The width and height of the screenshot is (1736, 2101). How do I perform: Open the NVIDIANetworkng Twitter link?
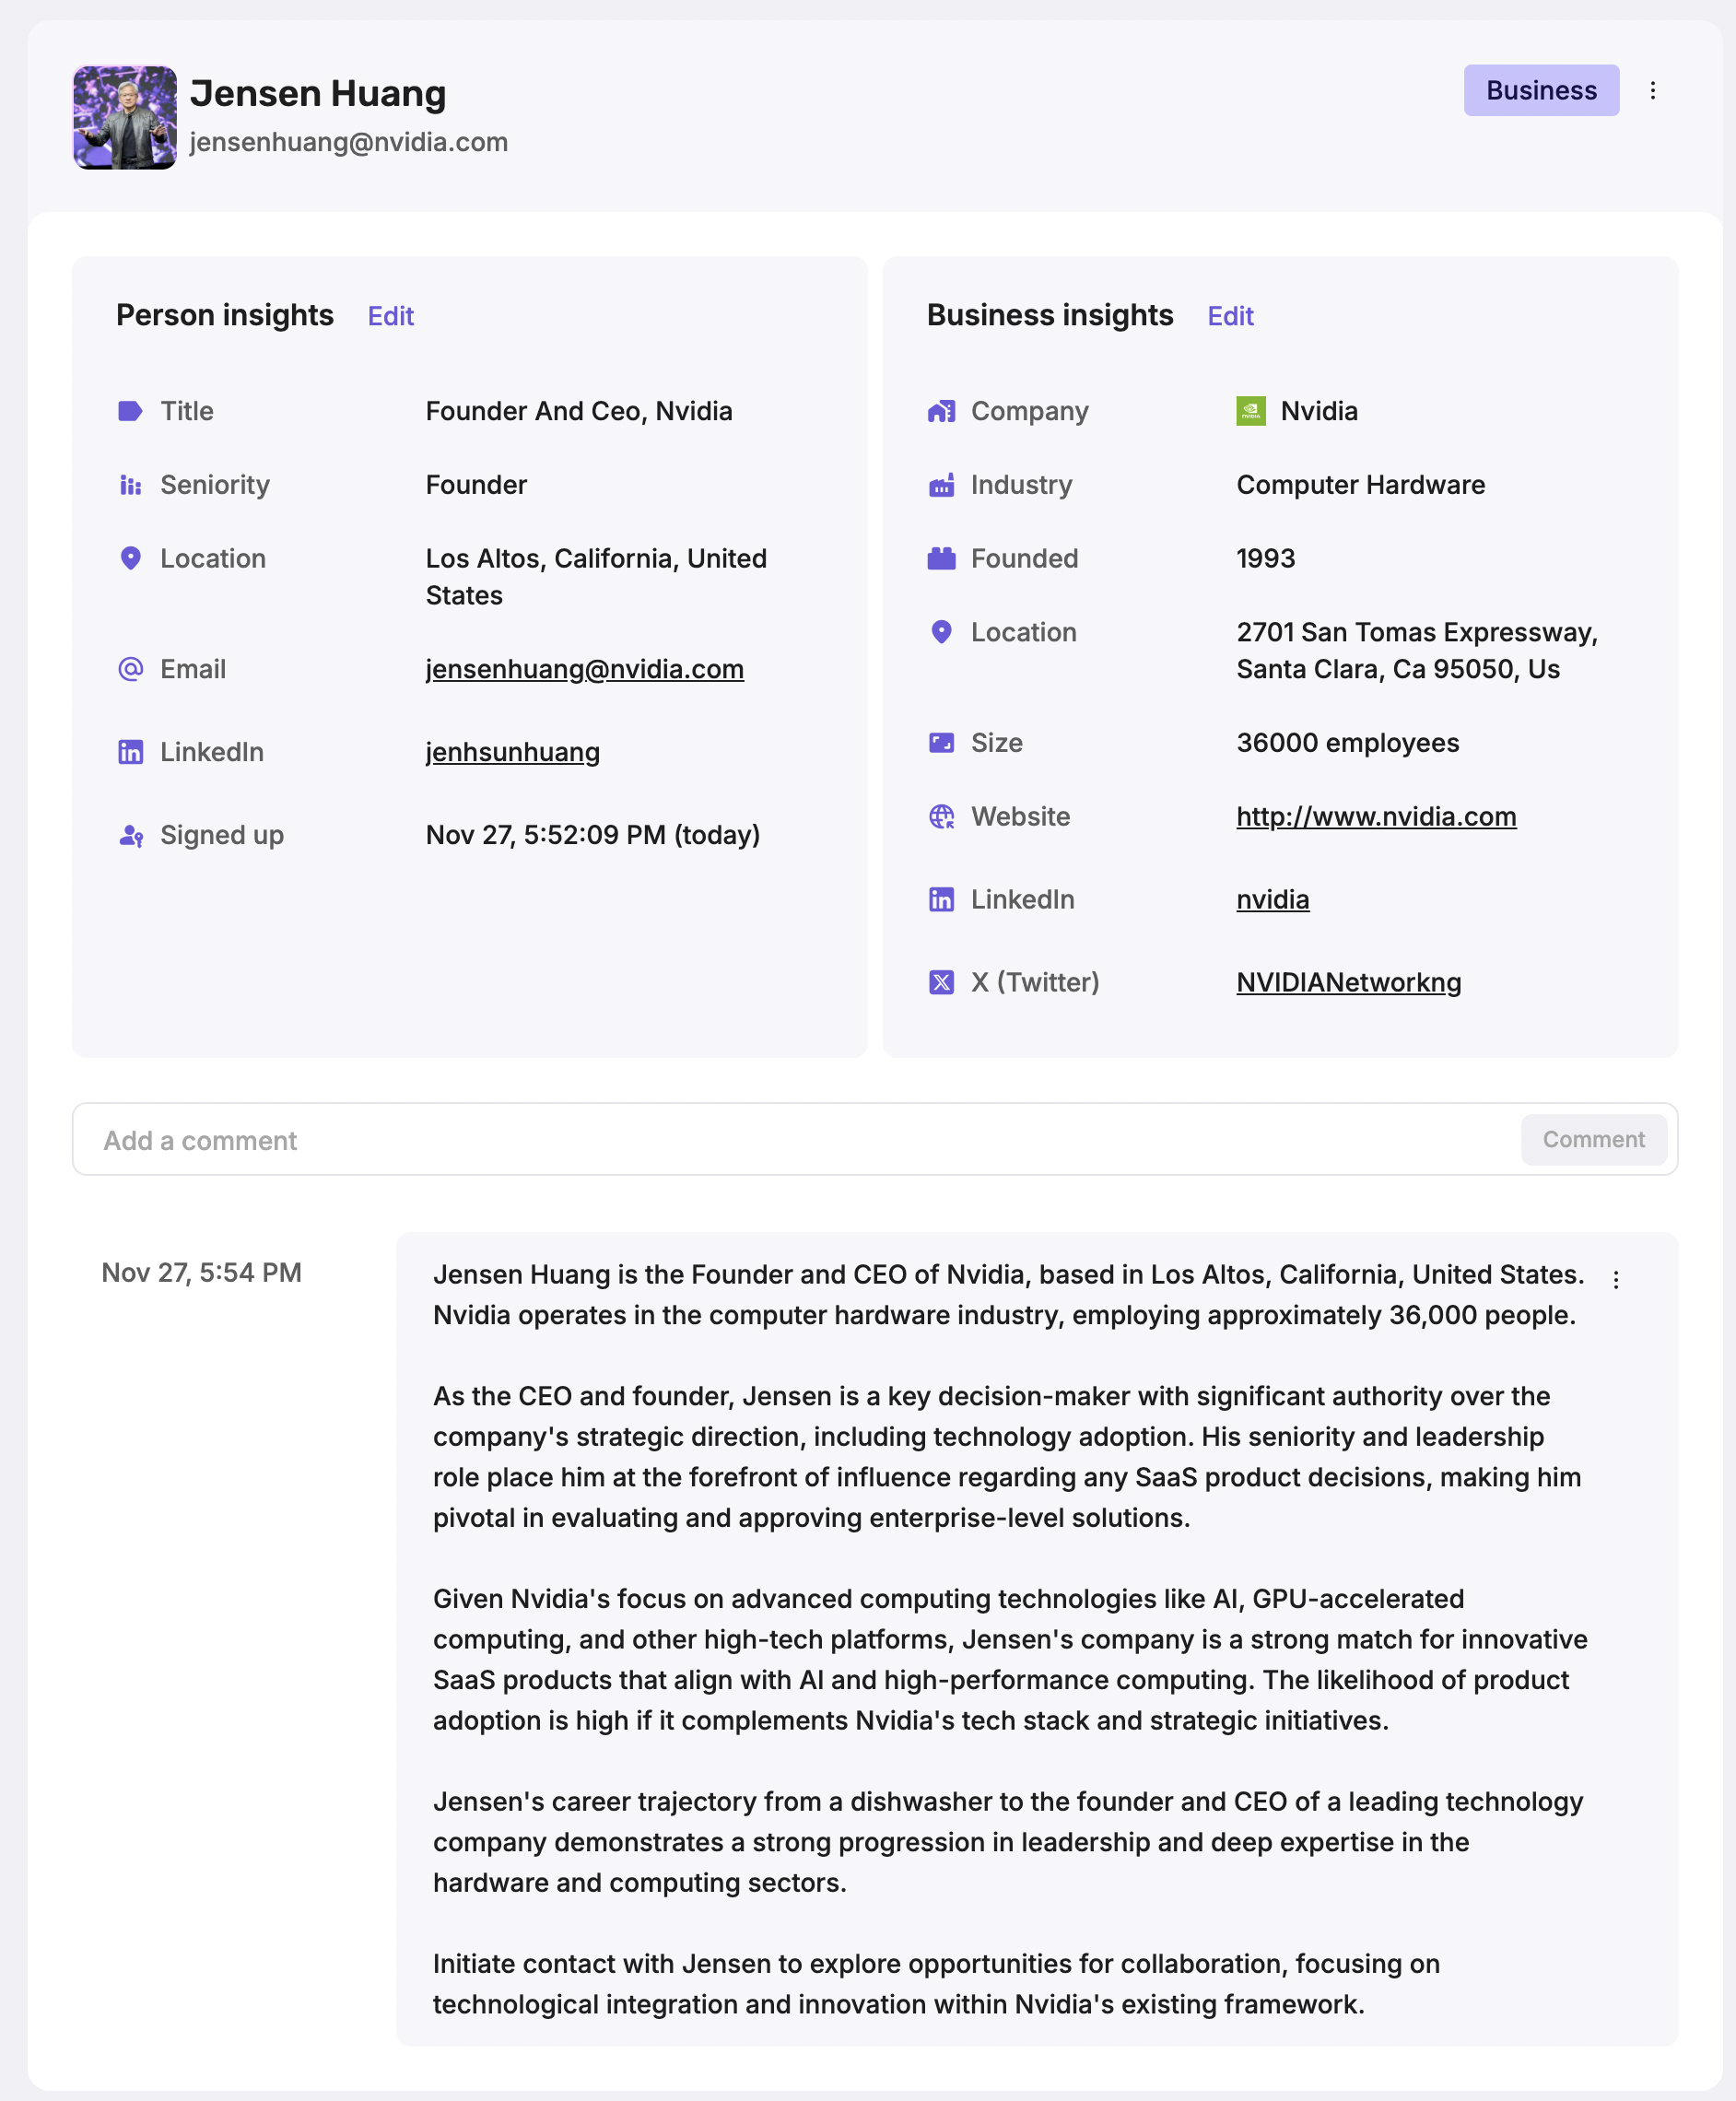(1348, 982)
